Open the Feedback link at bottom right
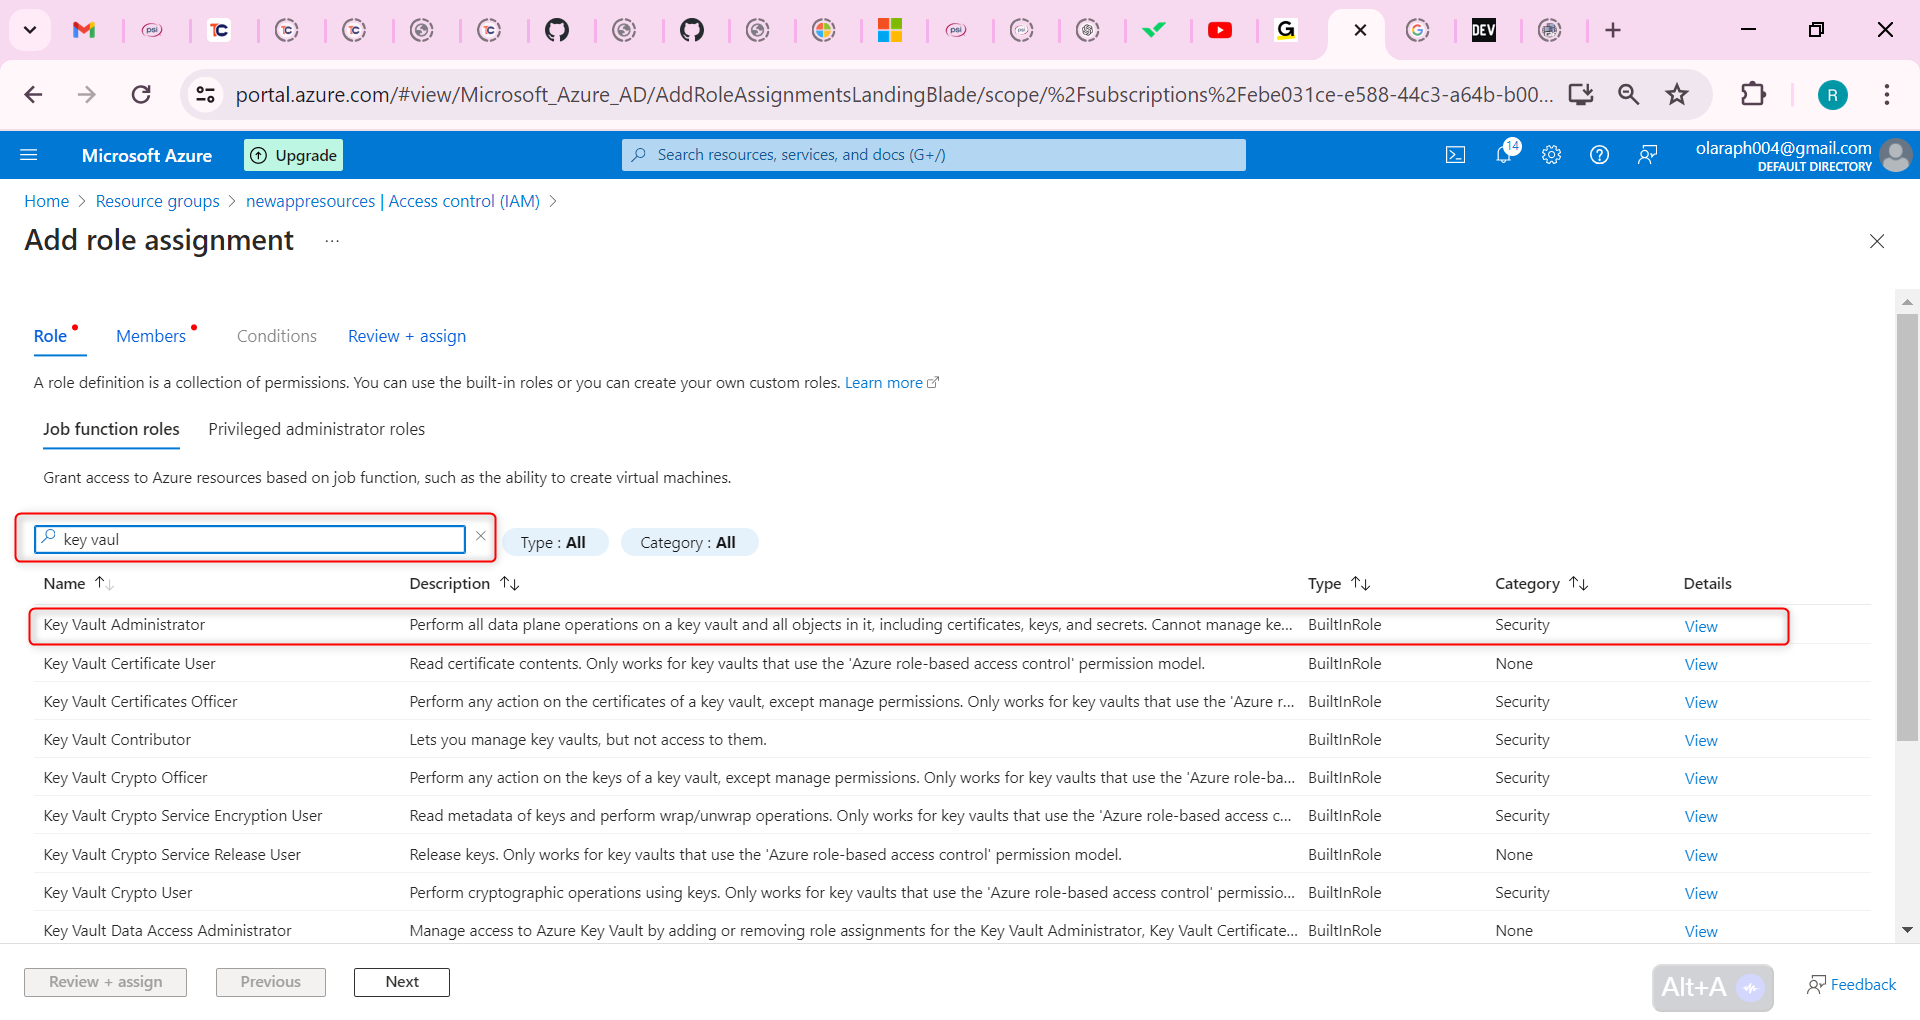Image resolution: width=1920 pixels, height=1020 pixels. click(1851, 985)
